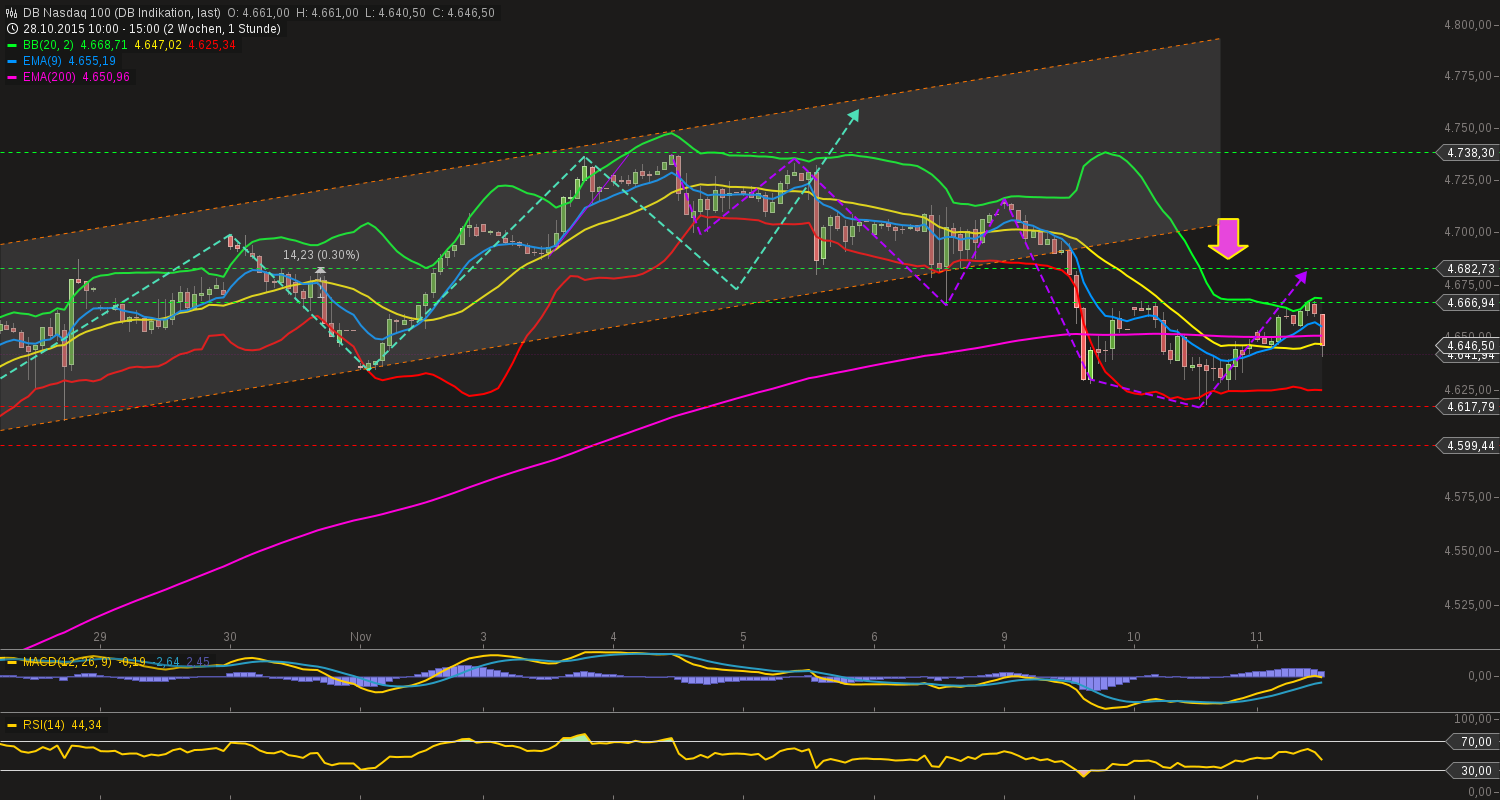Click the magenta EMA(200) color marker

click(x=12, y=77)
